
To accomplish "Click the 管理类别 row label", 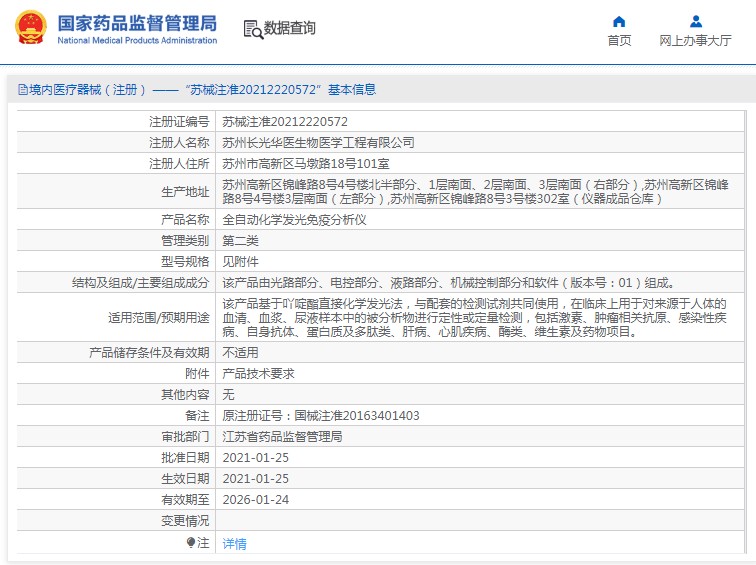I will click(x=185, y=241).
